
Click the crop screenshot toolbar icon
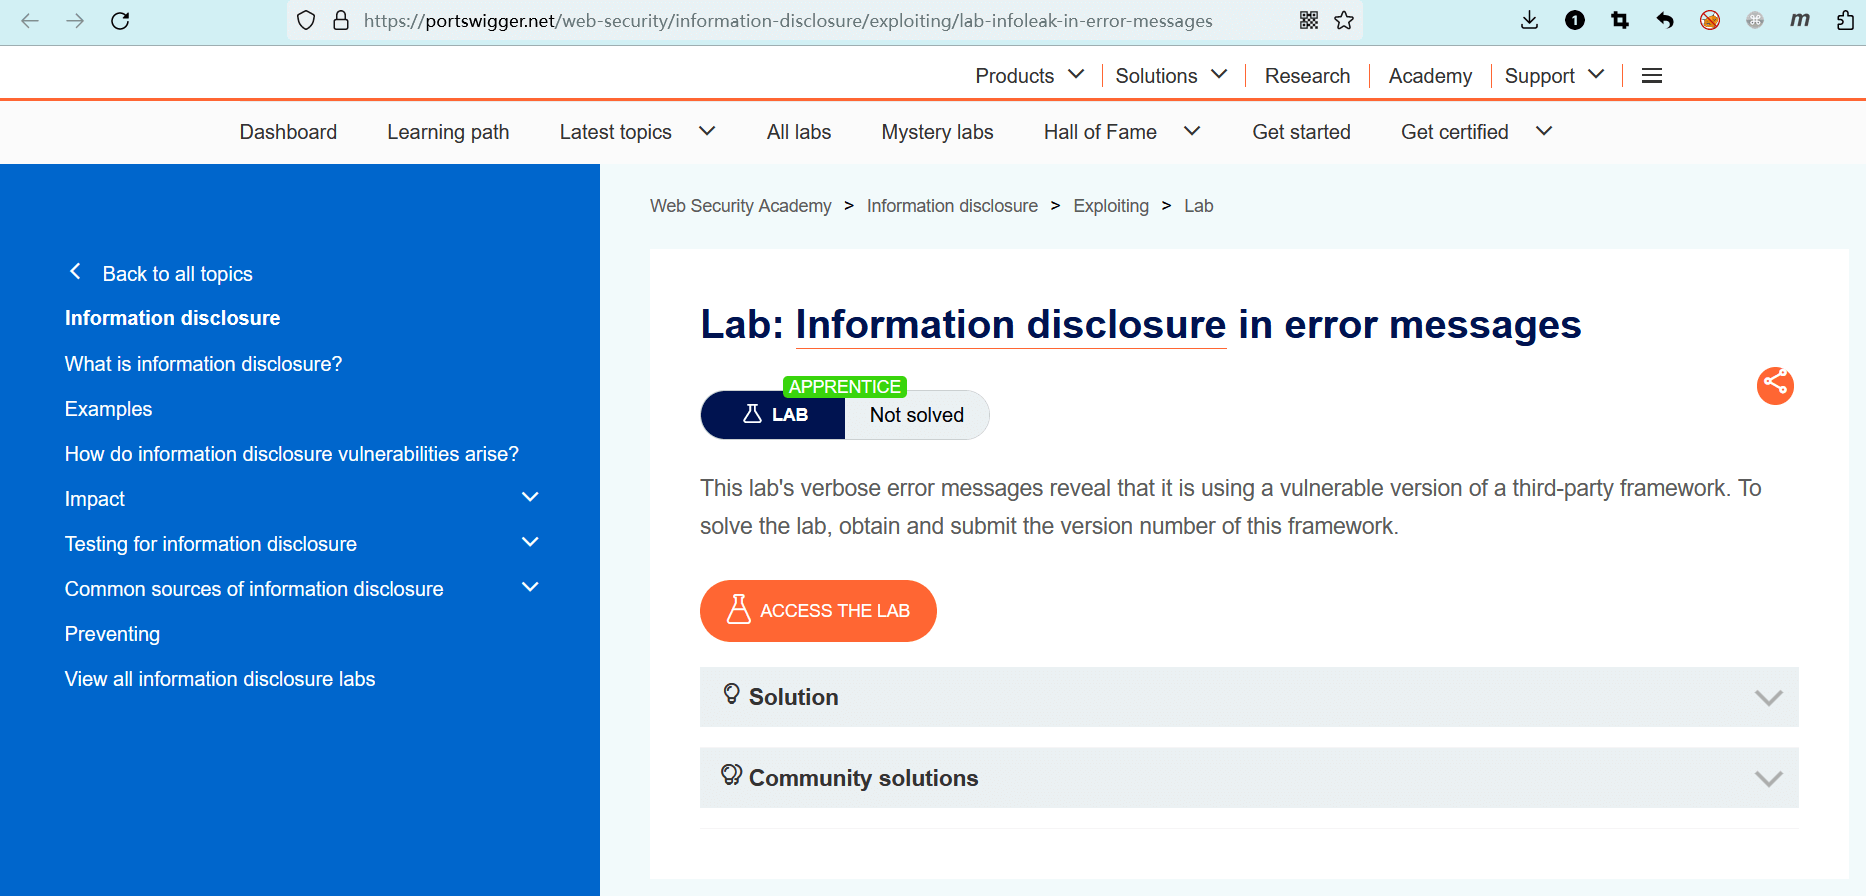[1620, 21]
